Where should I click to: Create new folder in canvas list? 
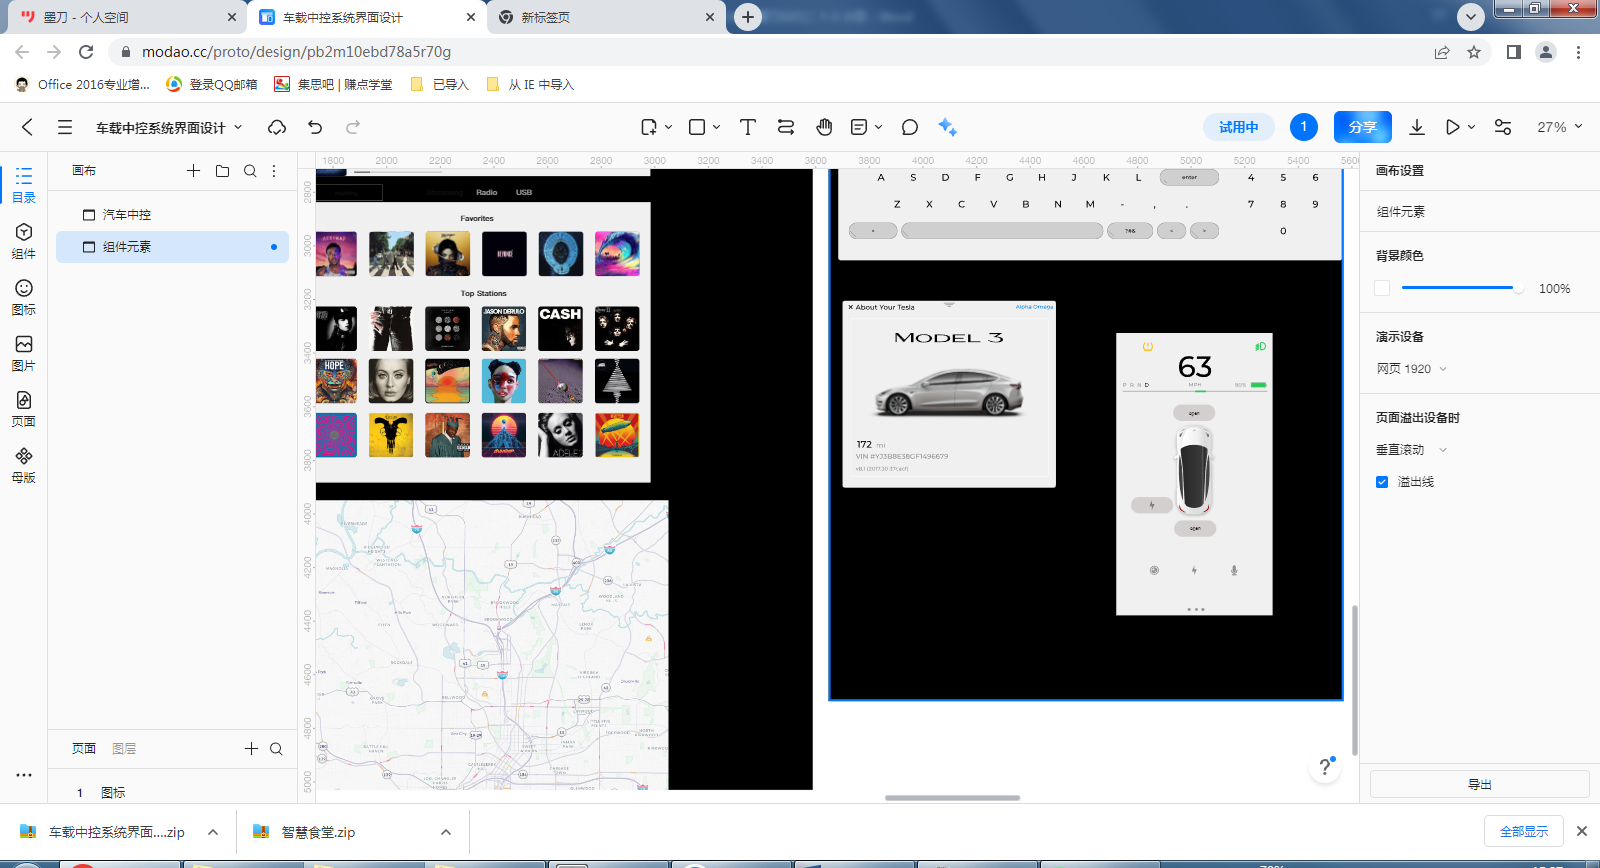pyautogui.click(x=223, y=171)
